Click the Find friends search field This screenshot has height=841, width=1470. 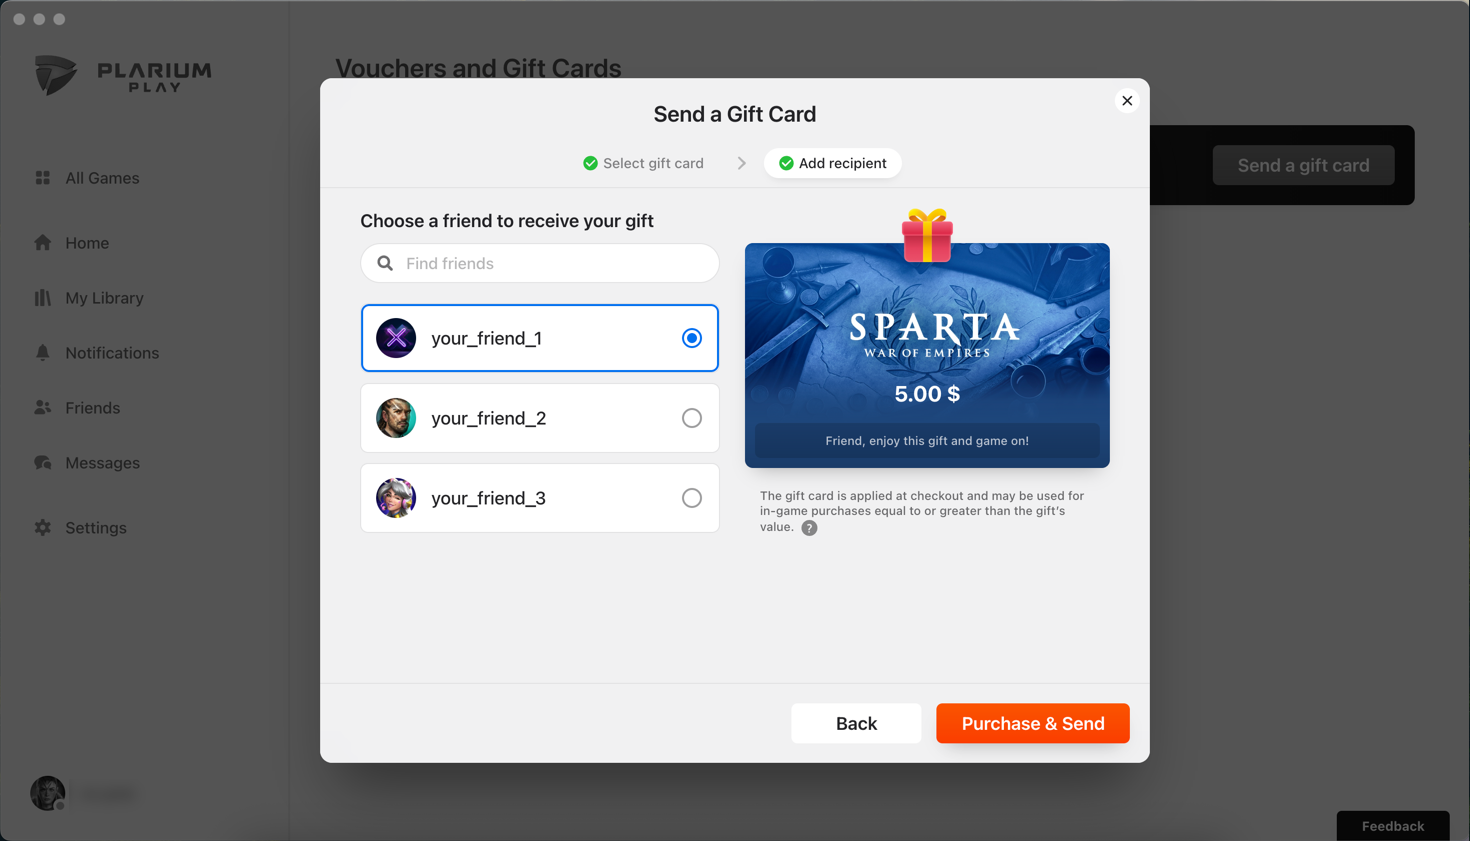pos(540,263)
